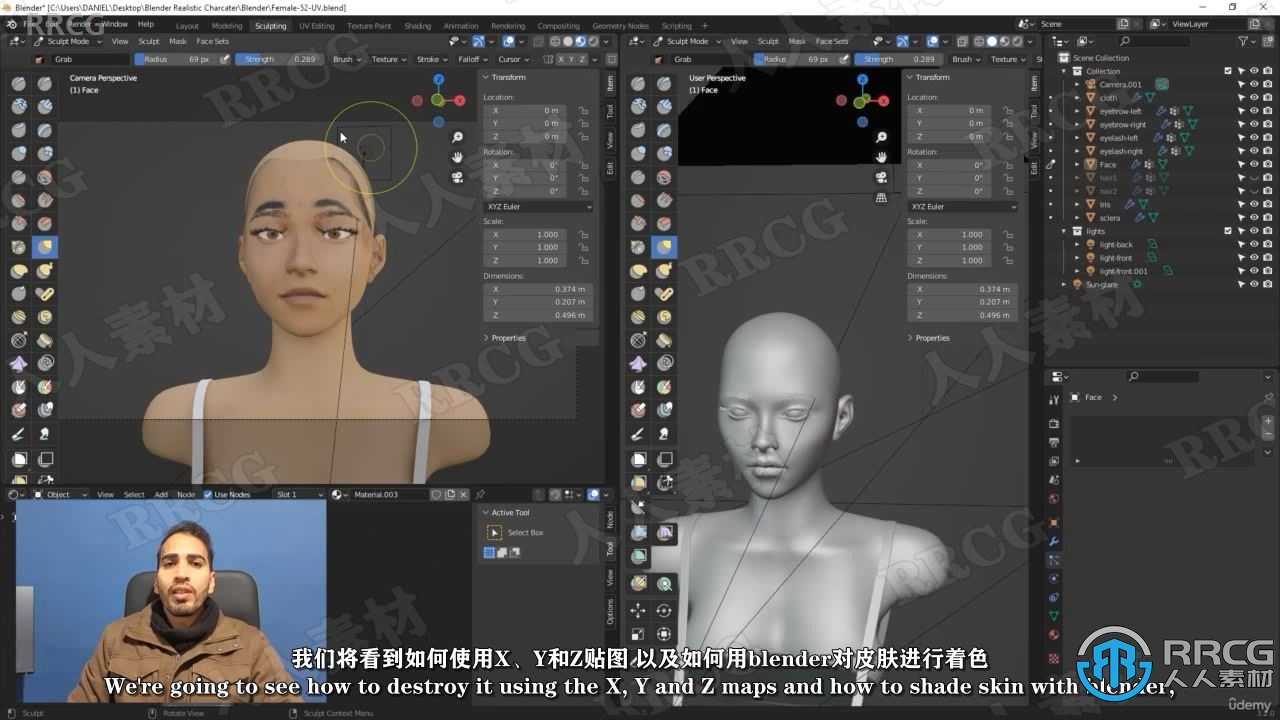Toggle radius pressure sensitivity in left header
The width and height of the screenshot is (1280, 720).
[x=226, y=59]
